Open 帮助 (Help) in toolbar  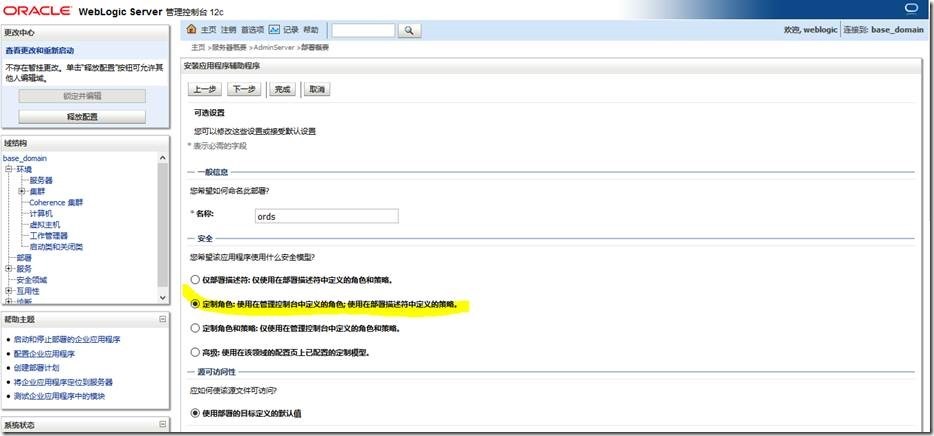[311, 30]
